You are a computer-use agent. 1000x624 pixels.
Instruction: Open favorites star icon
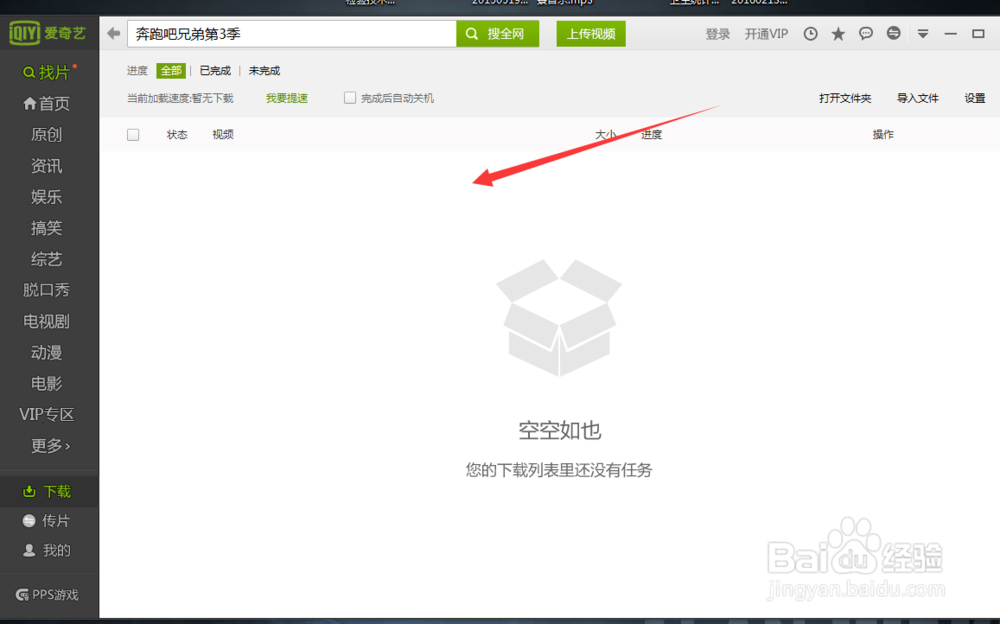point(838,34)
